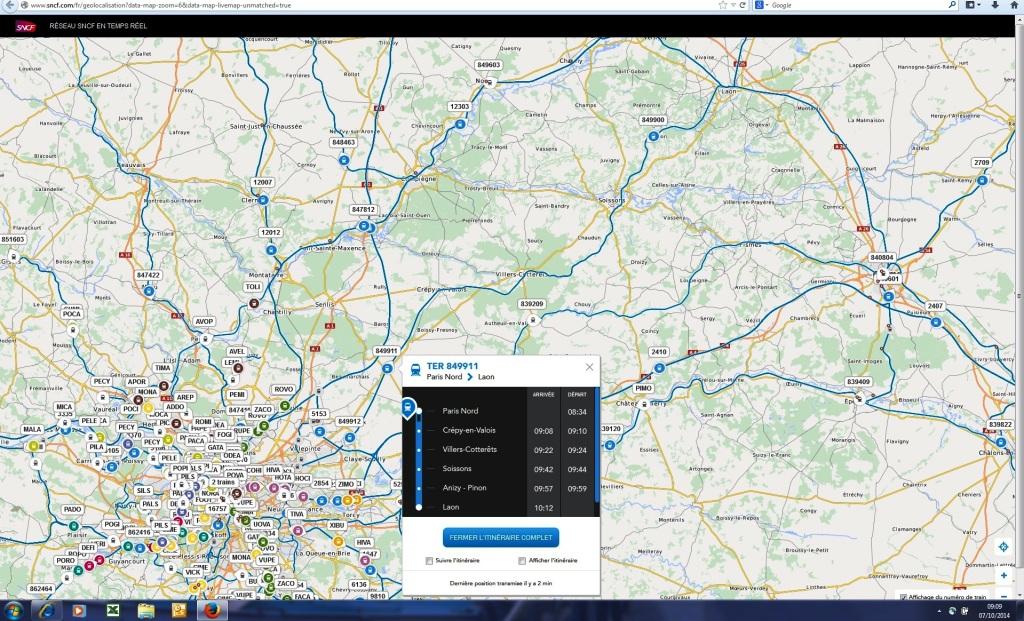Select Crépy-en-Valois stop in itinerary list
The height and width of the screenshot is (621, 1024).
coord(468,431)
